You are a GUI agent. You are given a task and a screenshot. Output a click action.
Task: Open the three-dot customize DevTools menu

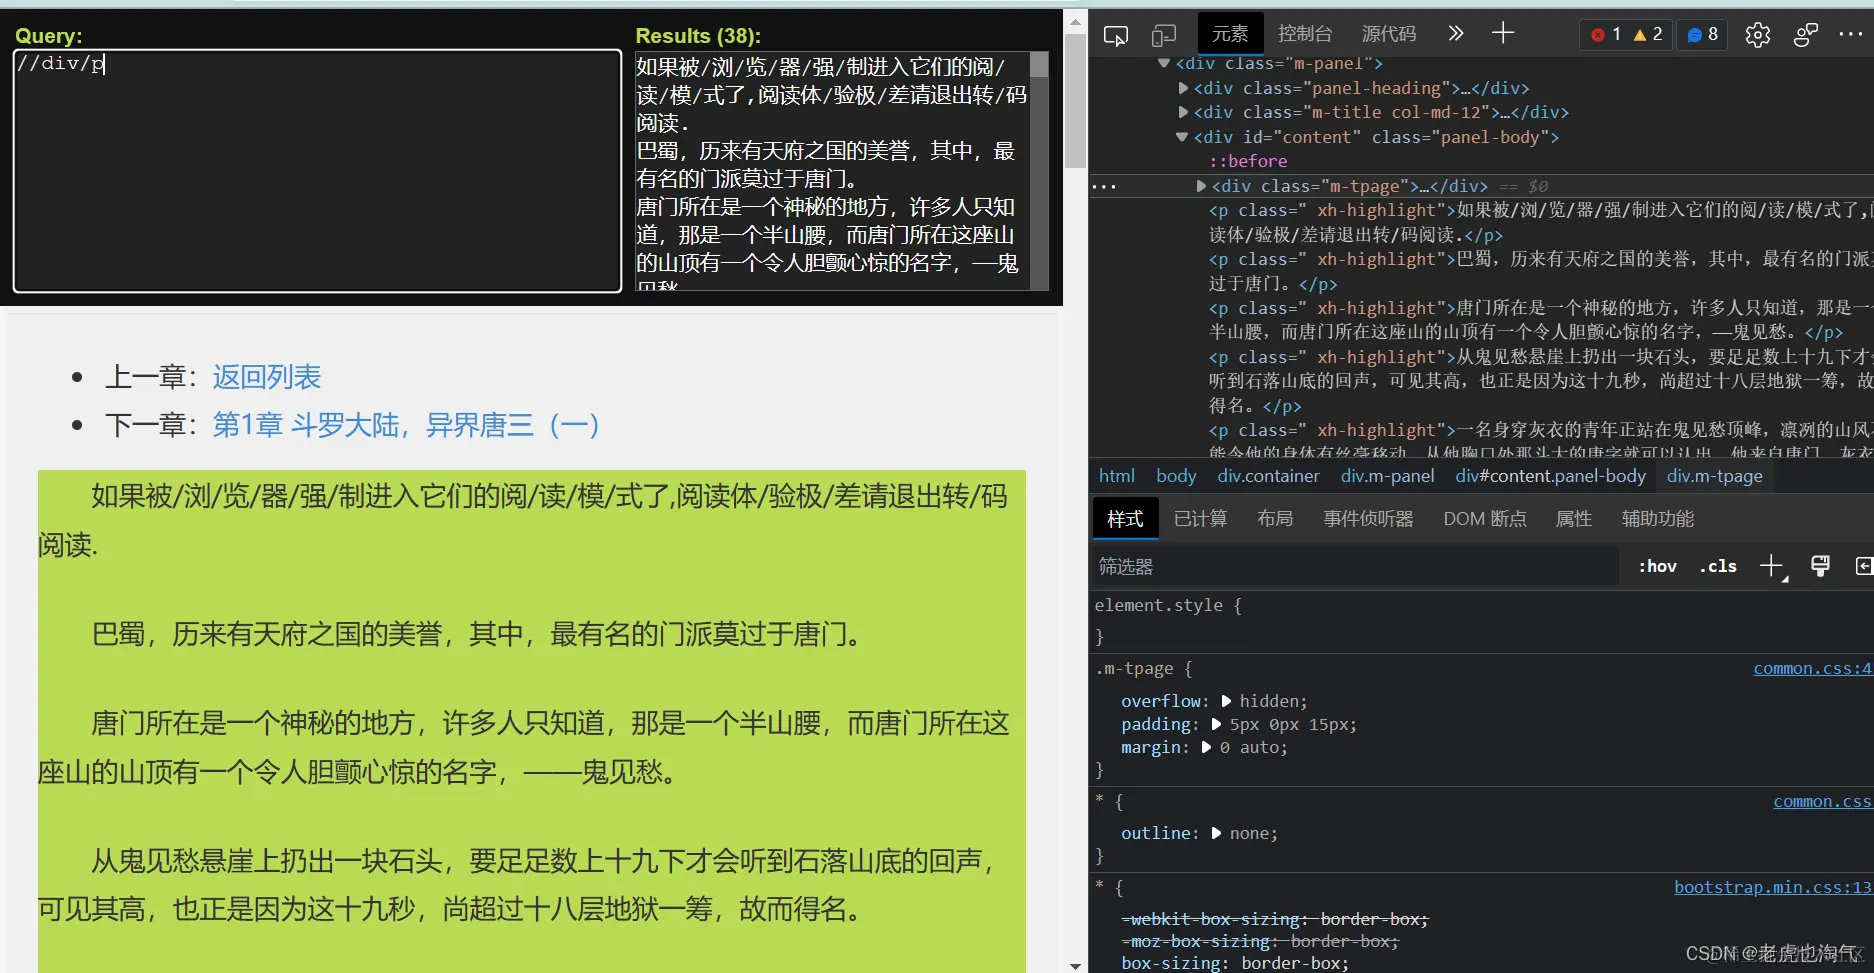click(x=1848, y=33)
